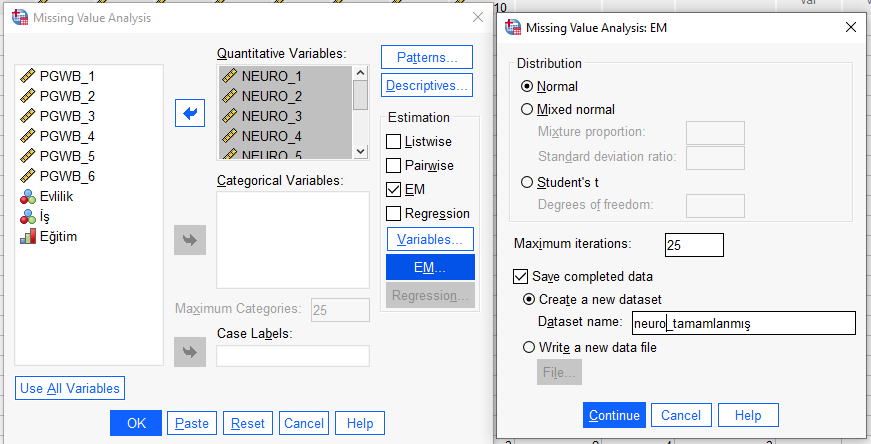Select the Eğitim ordinal variable
This screenshot has height=444, width=871.
[48, 236]
